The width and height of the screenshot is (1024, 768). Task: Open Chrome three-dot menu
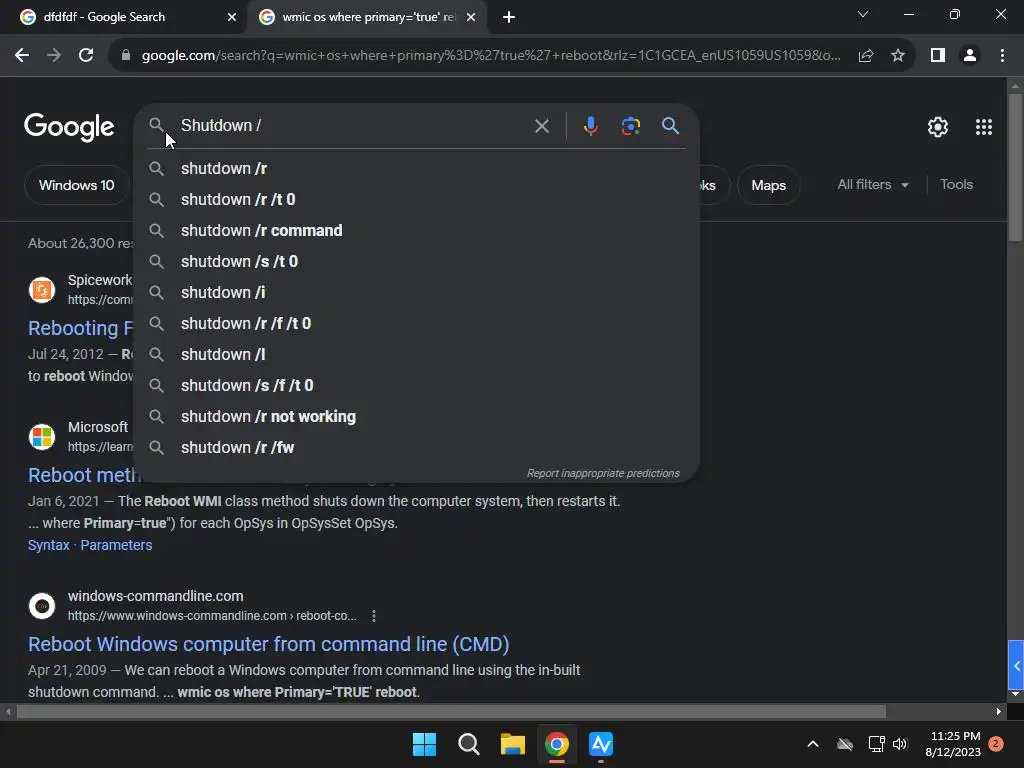[1002, 56]
